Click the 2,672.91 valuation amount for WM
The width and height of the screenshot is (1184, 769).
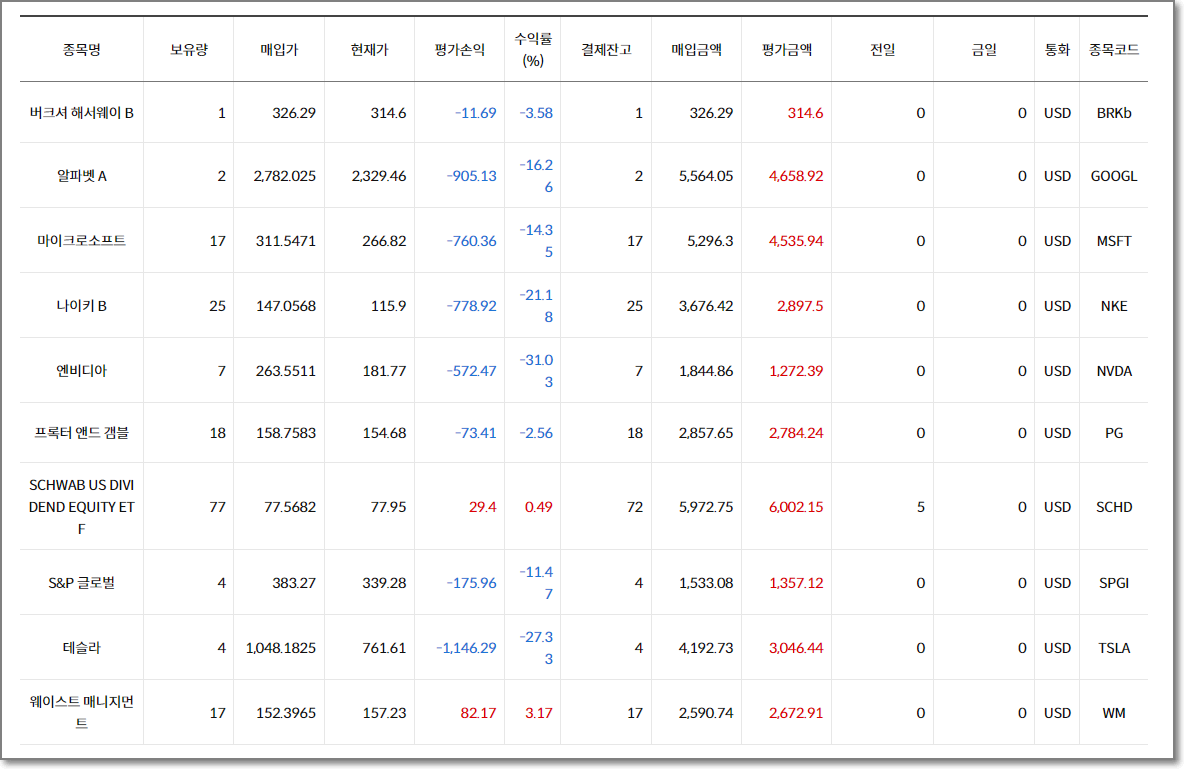(x=796, y=713)
